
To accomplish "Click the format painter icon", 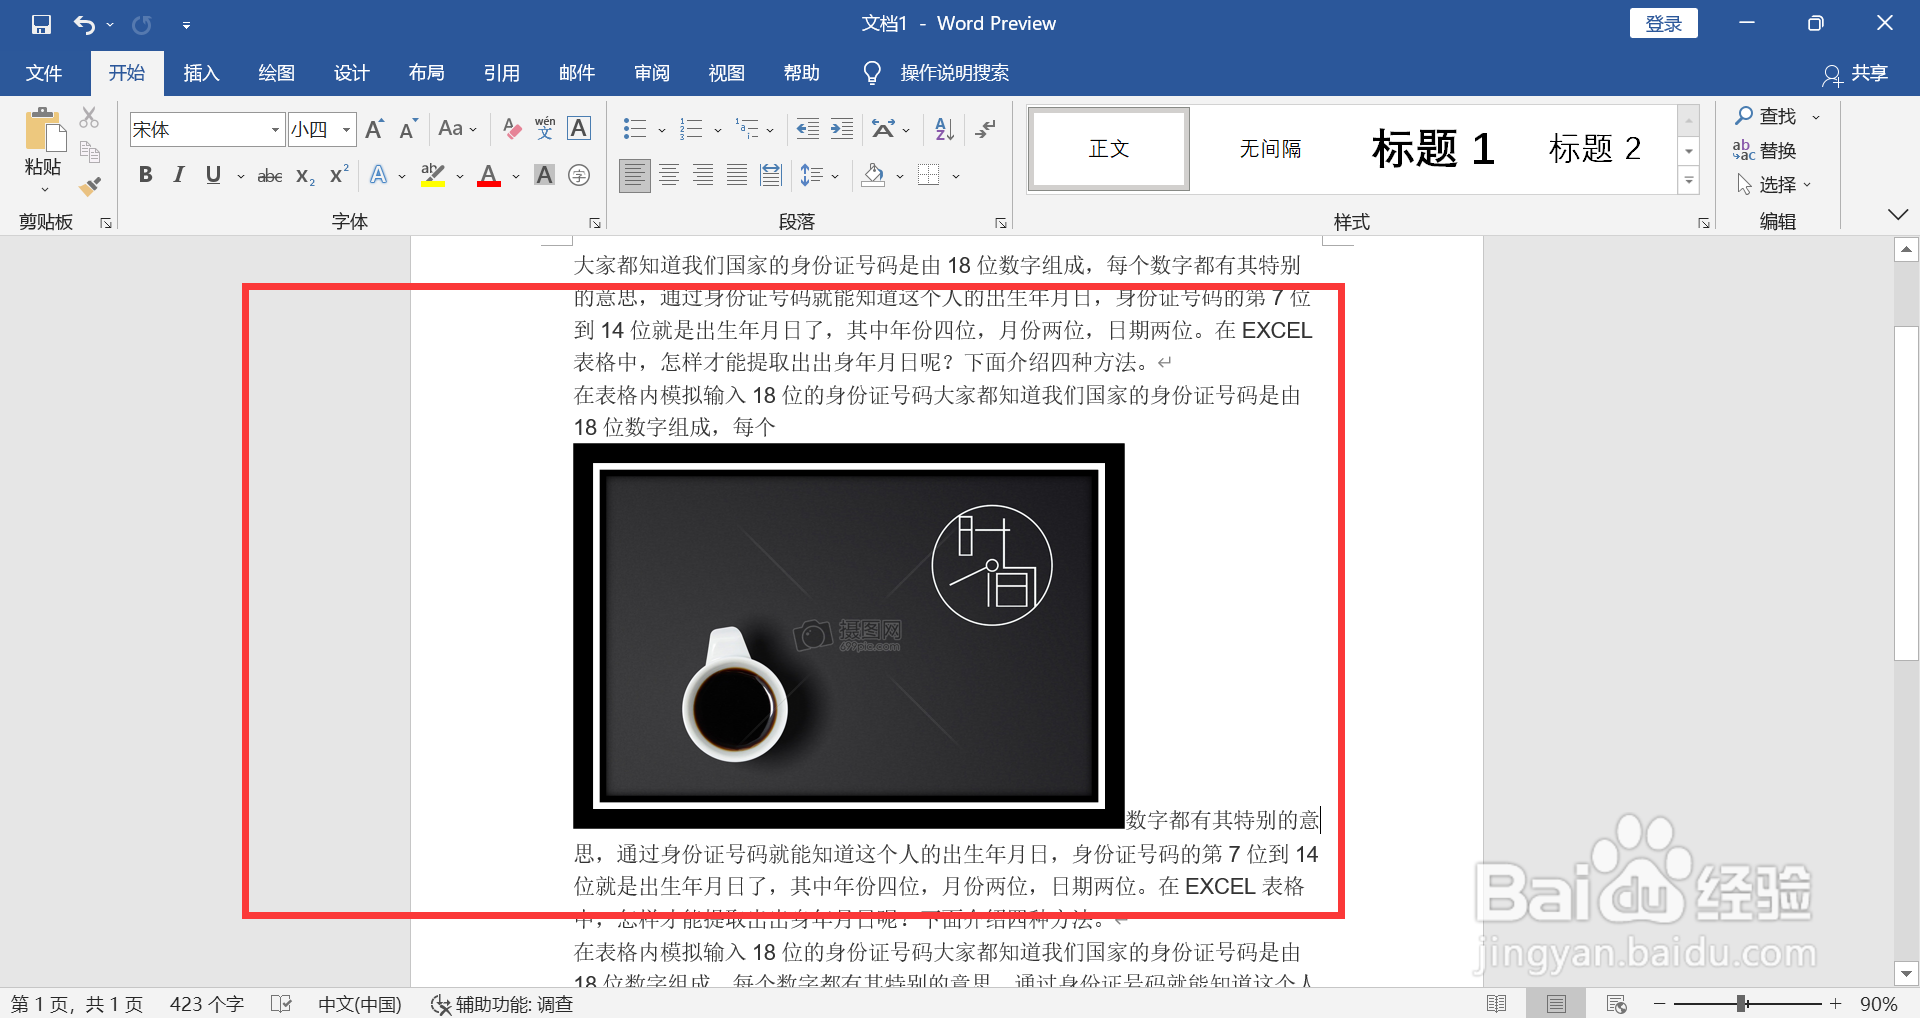I will (x=89, y=186).
